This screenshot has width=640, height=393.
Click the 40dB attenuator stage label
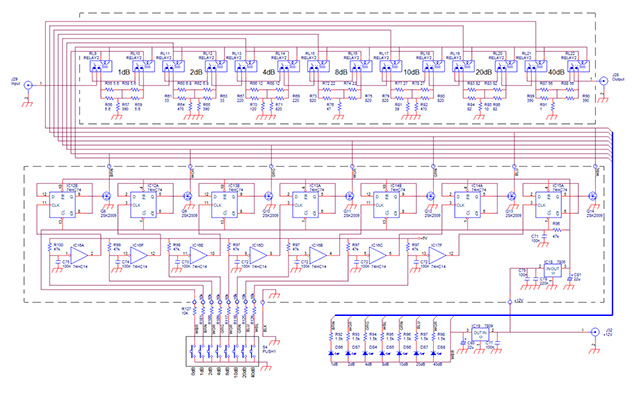(556, 72)
